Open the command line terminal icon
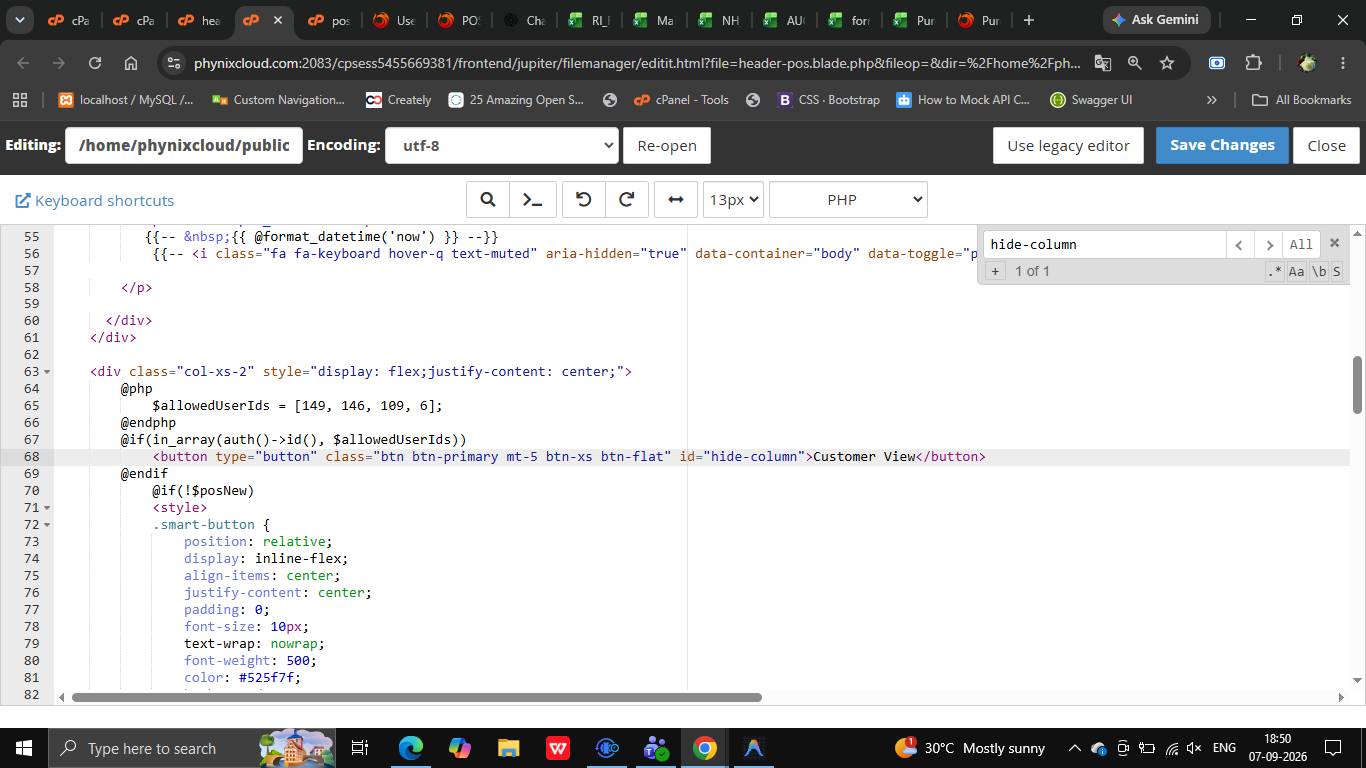The height and width of the screenshot is (768, 1366). click(x=532, y=200)
